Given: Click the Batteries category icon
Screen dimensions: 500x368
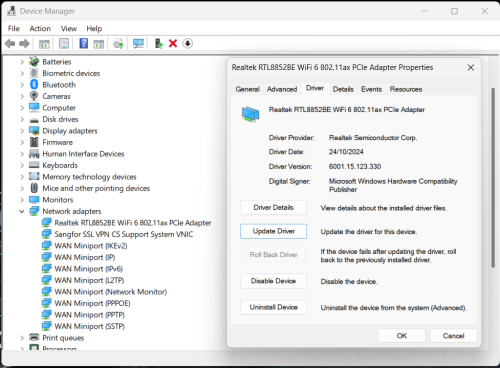Looking at the screenshot, I should tap(34, 62).
